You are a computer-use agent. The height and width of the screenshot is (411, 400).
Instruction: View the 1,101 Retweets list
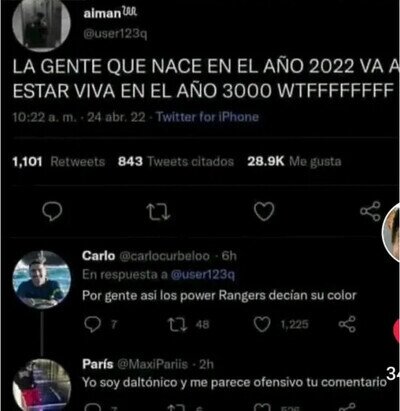[59, 162]
